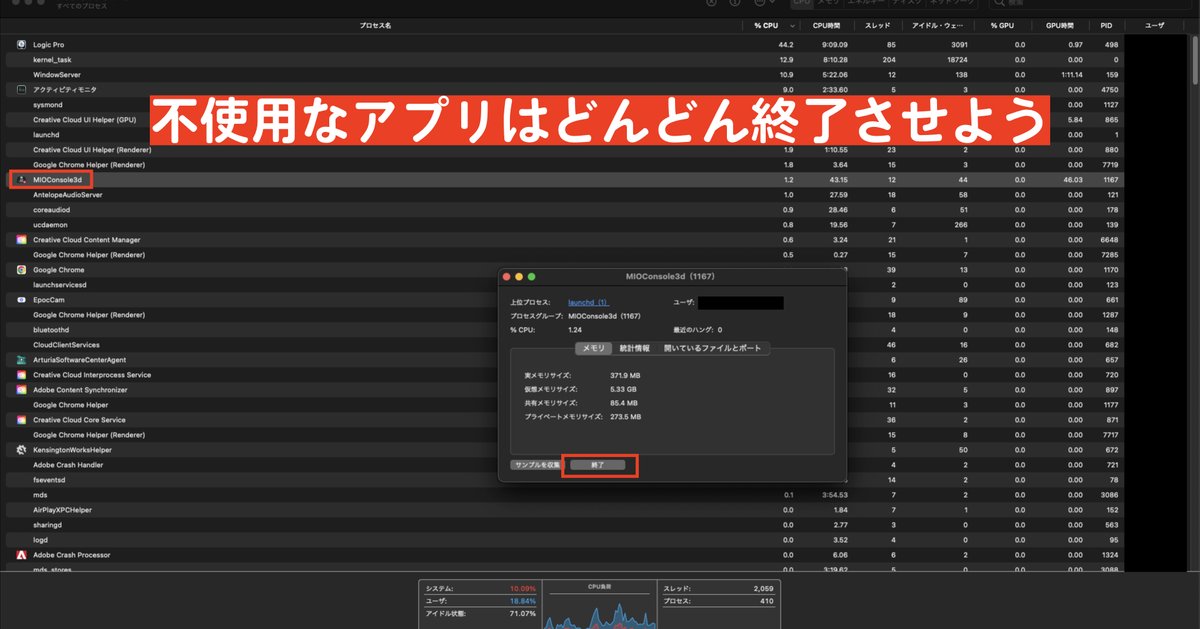
Task: Switch to 統計情報 tab in dialog
Action: click(x=634, y=348)
